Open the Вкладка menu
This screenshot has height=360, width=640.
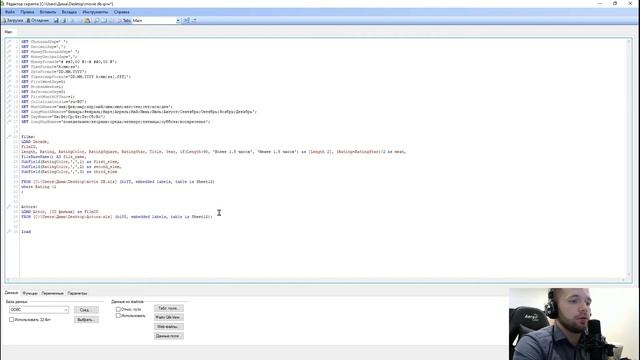coord(69,12)
